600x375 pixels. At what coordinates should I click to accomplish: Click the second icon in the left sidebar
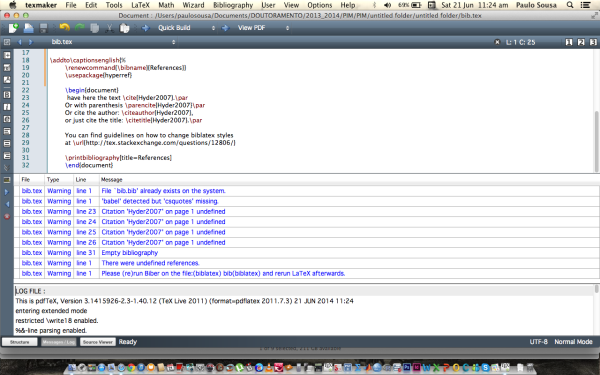(7, 68)
